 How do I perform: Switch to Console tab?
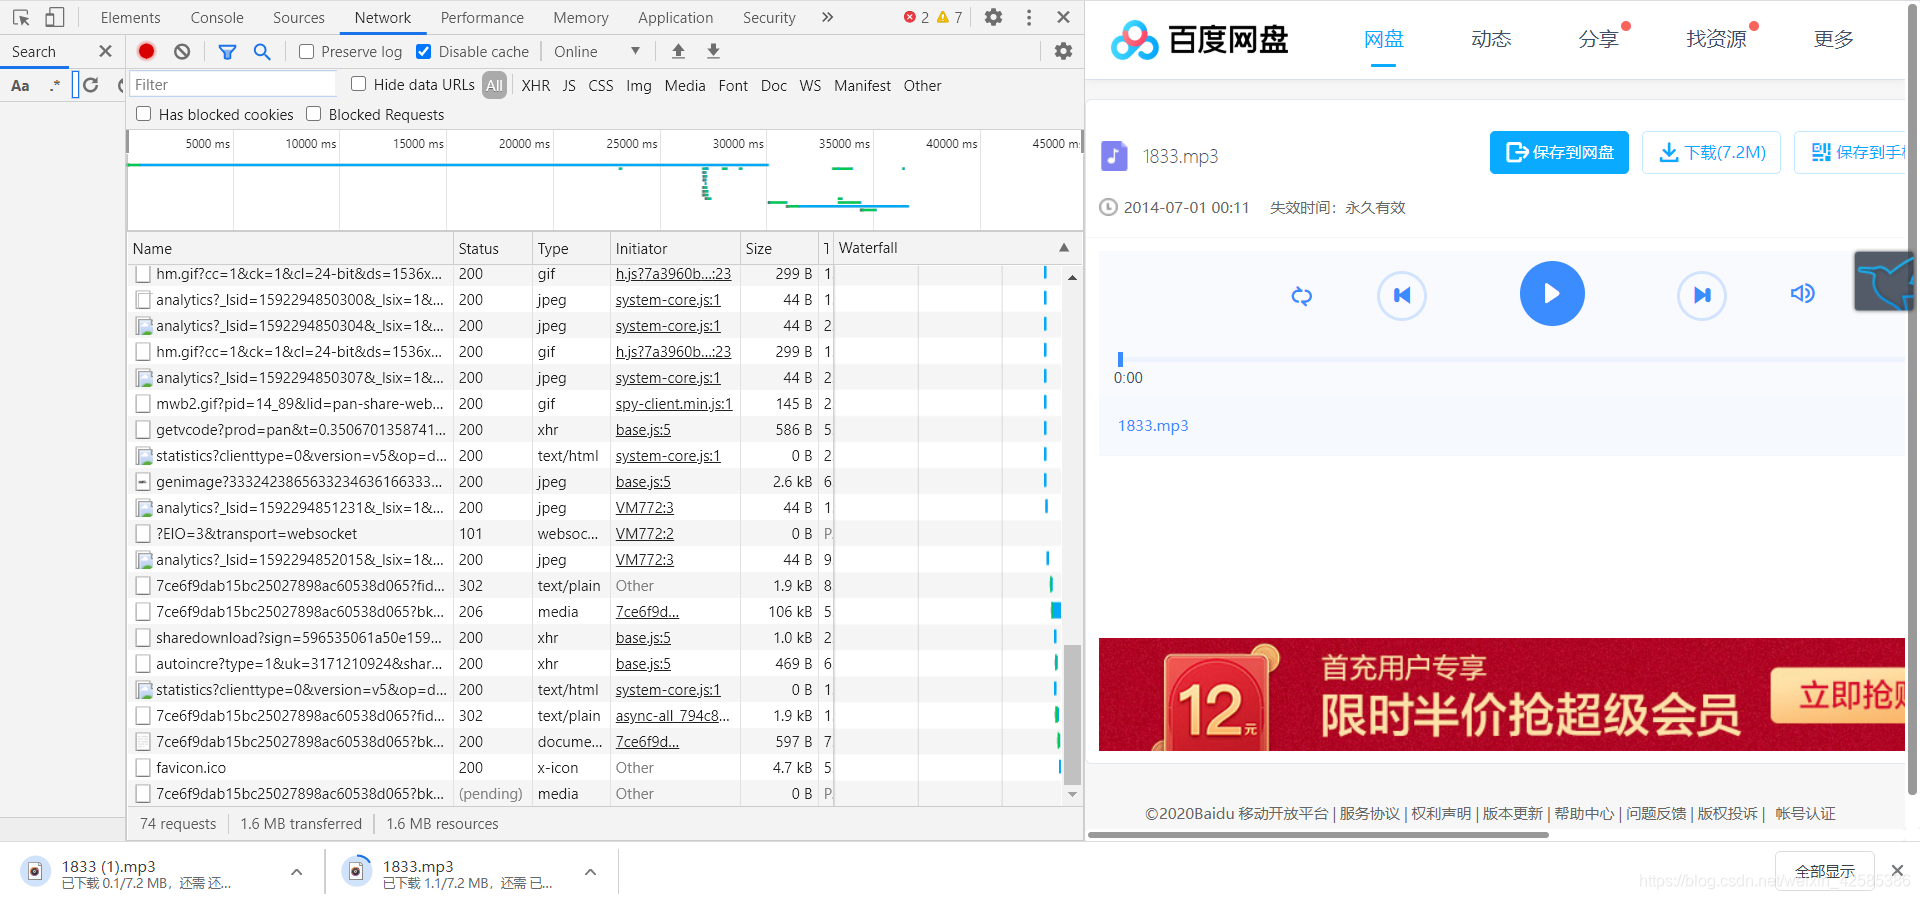click(x=217, y=17)
